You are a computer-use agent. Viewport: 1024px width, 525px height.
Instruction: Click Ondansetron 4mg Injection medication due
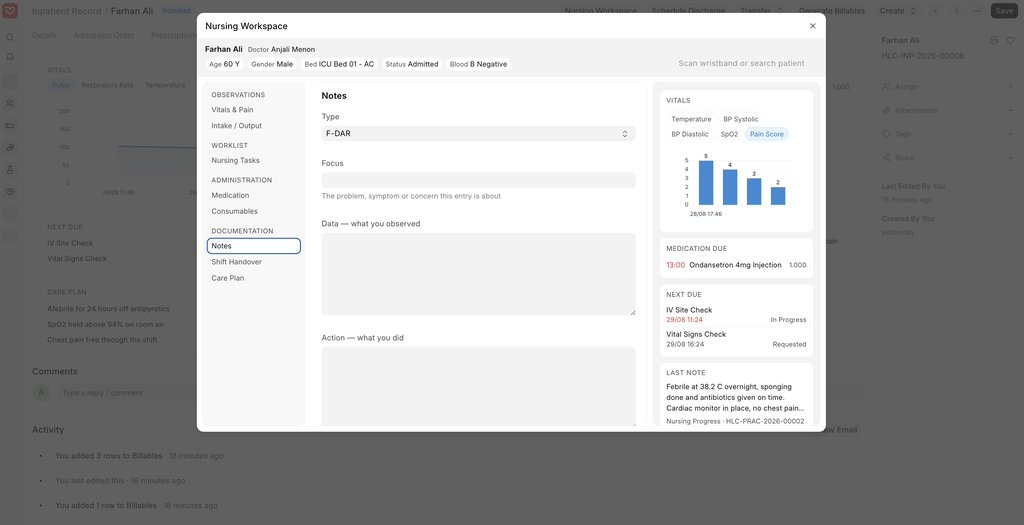(x=735, y=265)
